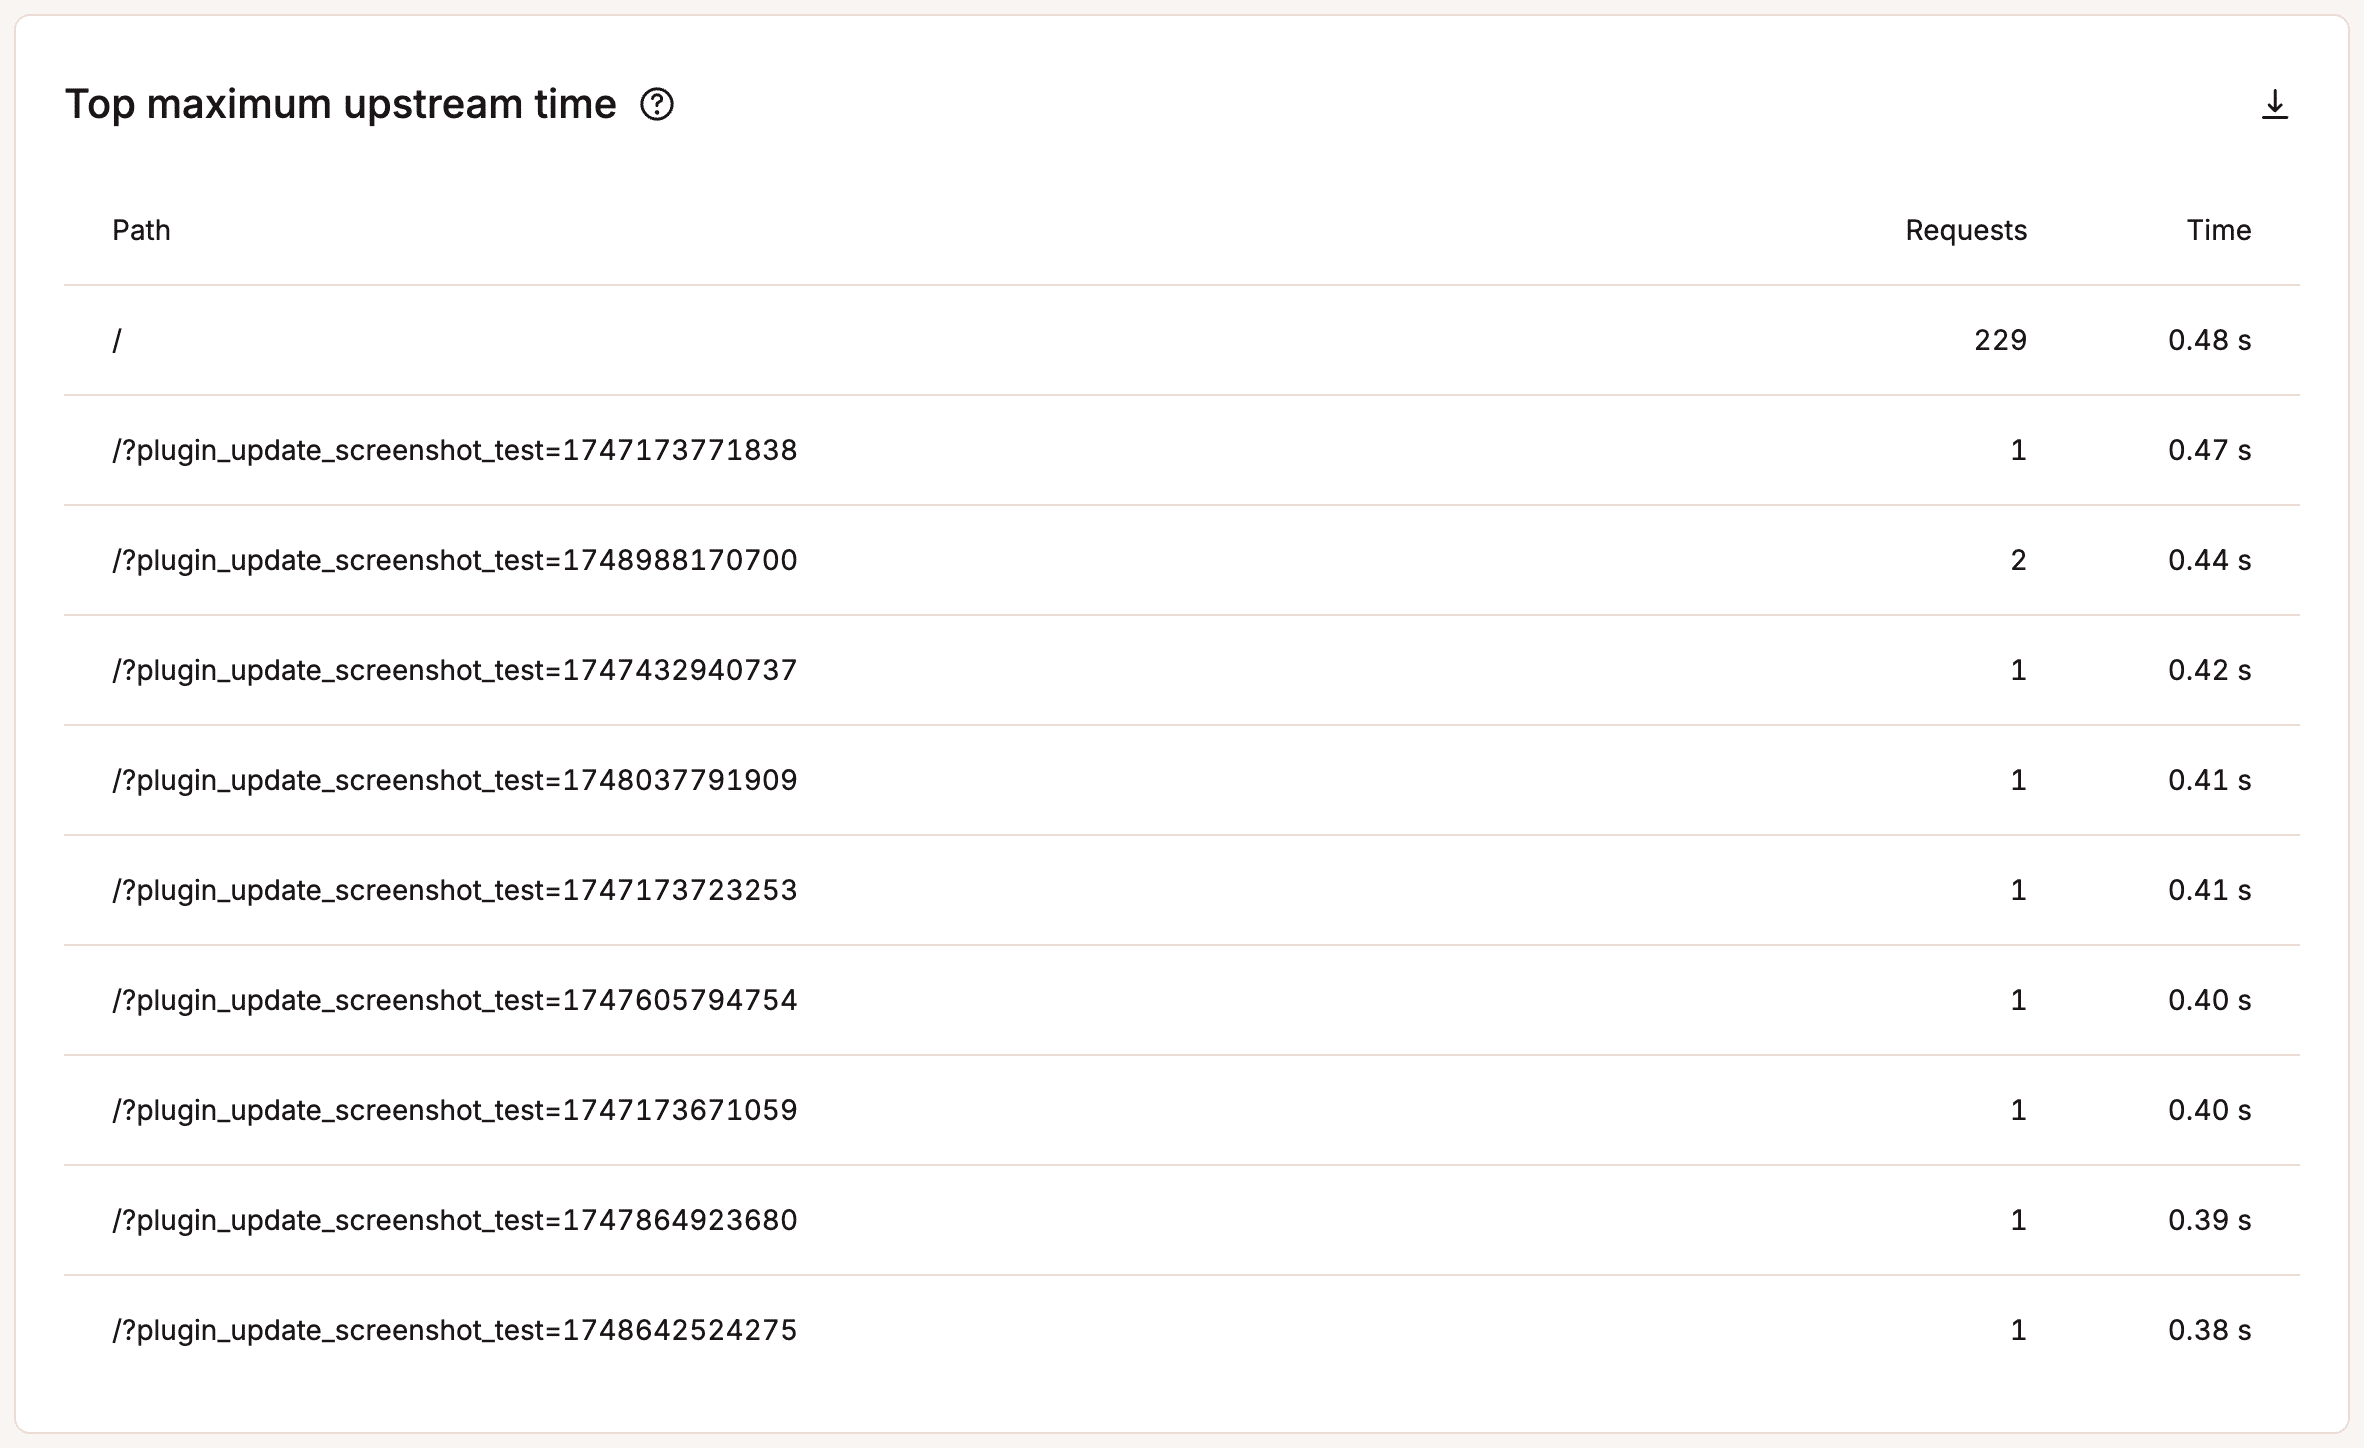Sort by the Path column header

coord(141,230)
